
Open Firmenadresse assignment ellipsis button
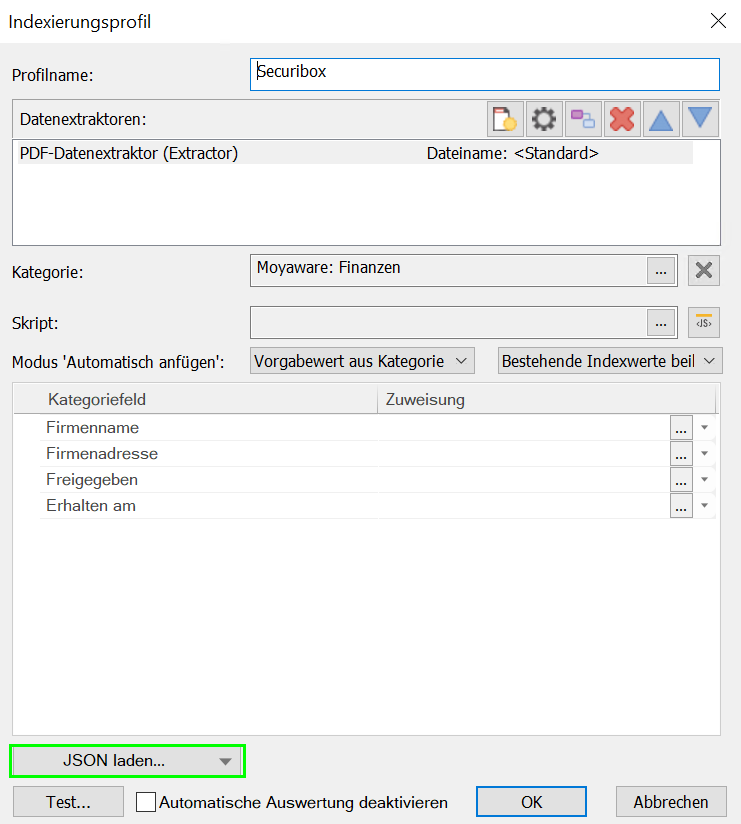coord(681,453)
